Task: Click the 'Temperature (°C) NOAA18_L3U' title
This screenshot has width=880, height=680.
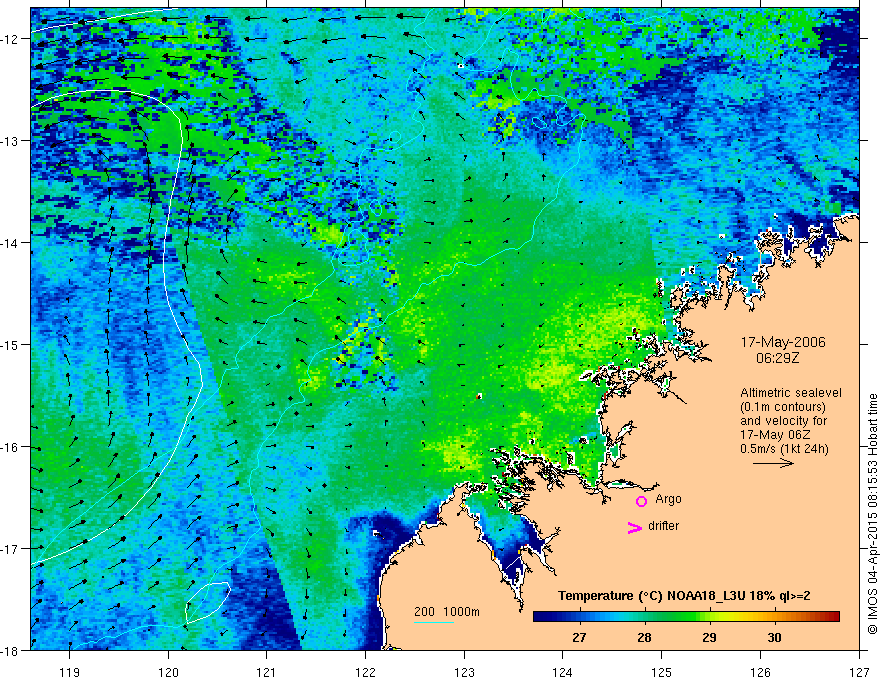Action: tap(652, 596)
